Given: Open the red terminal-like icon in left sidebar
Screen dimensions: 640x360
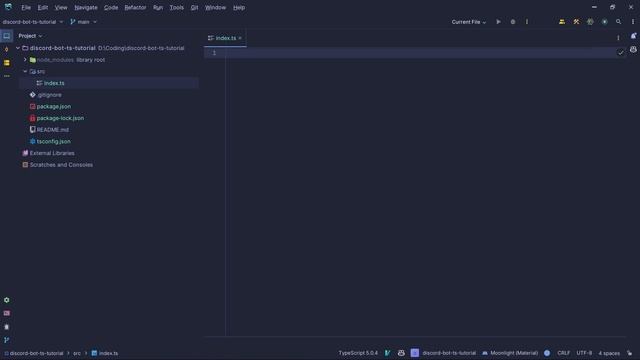Looking at the screenshot, I should [x=7, y=313].
